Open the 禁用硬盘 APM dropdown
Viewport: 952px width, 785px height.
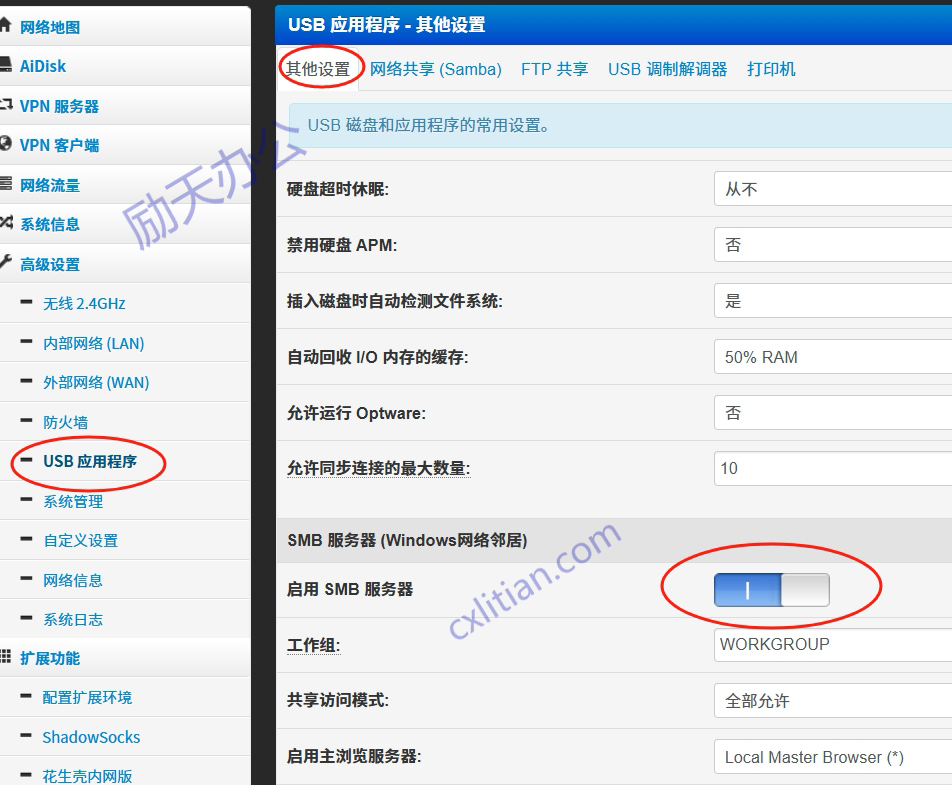[832, 245]
